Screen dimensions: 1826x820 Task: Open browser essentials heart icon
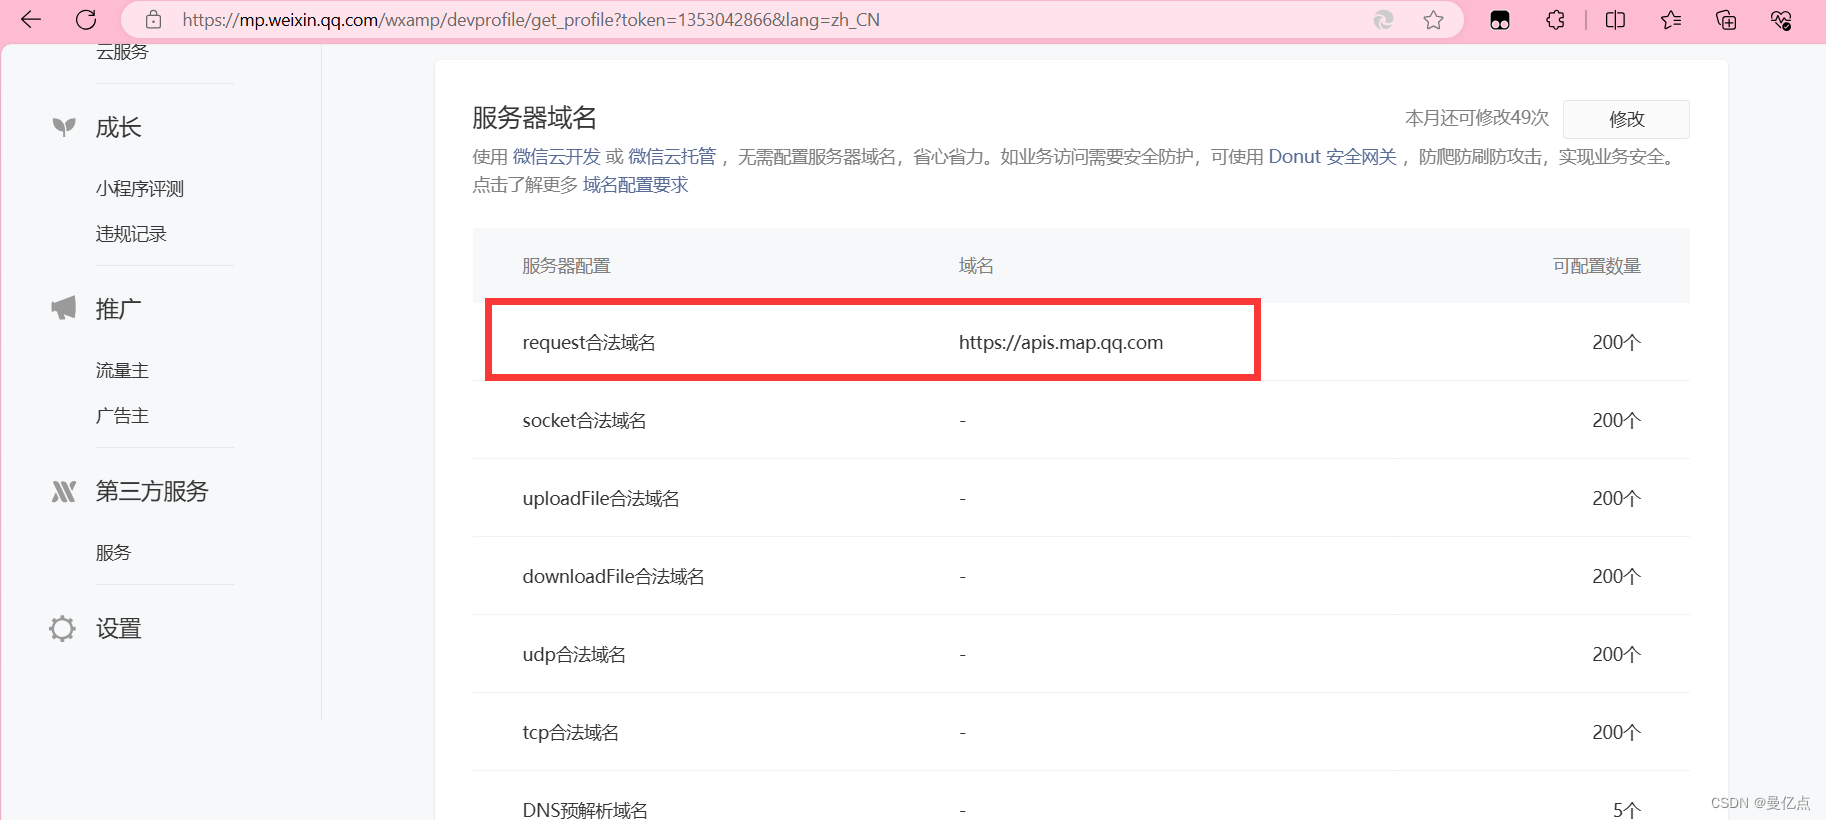pyautogui.click(x=1781, y=20)
